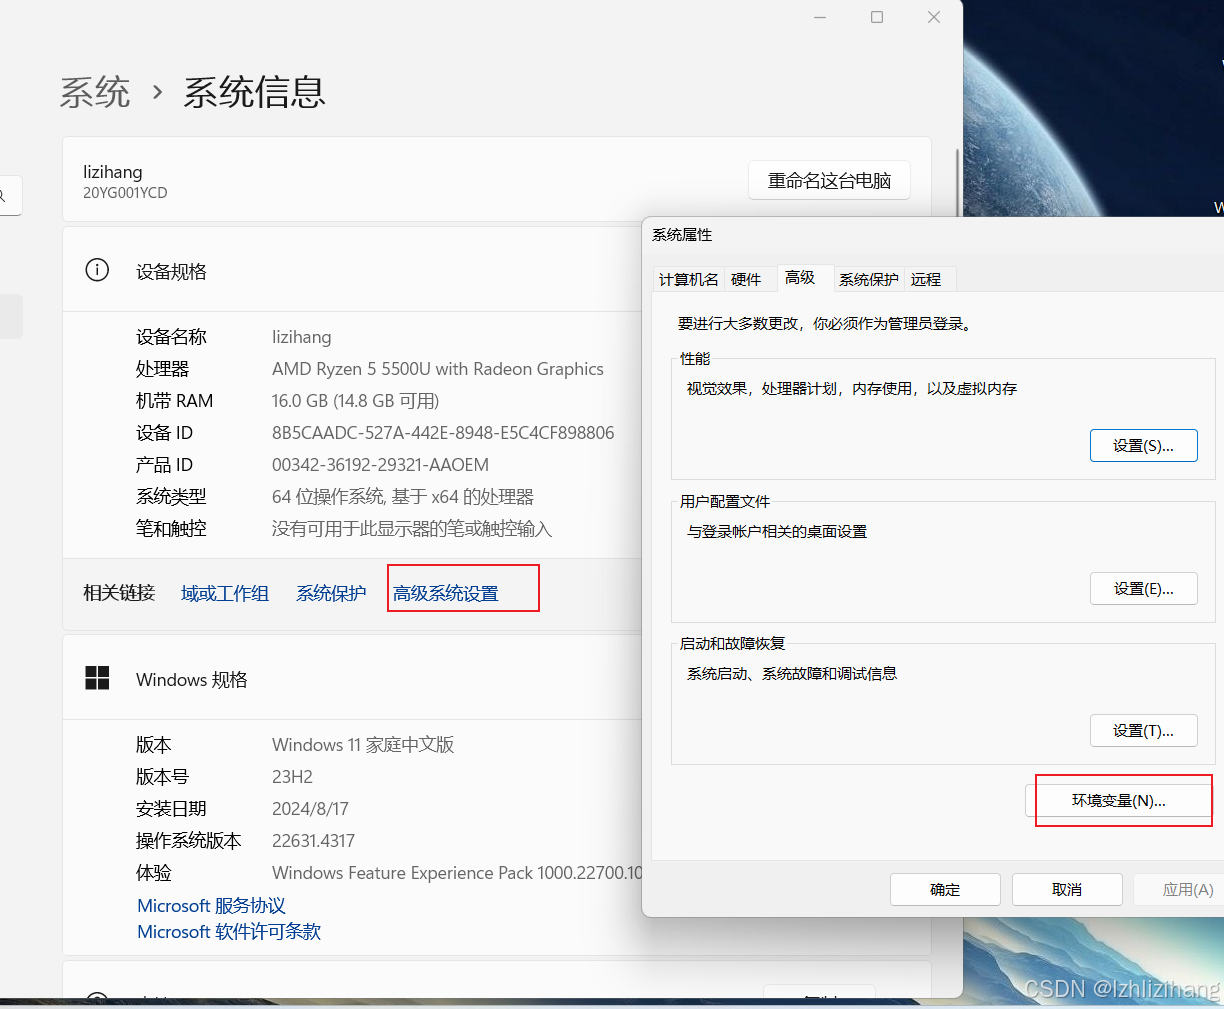
Task: Click the Windows logo icon beside Windows 规格
Action: click(97, 679)
